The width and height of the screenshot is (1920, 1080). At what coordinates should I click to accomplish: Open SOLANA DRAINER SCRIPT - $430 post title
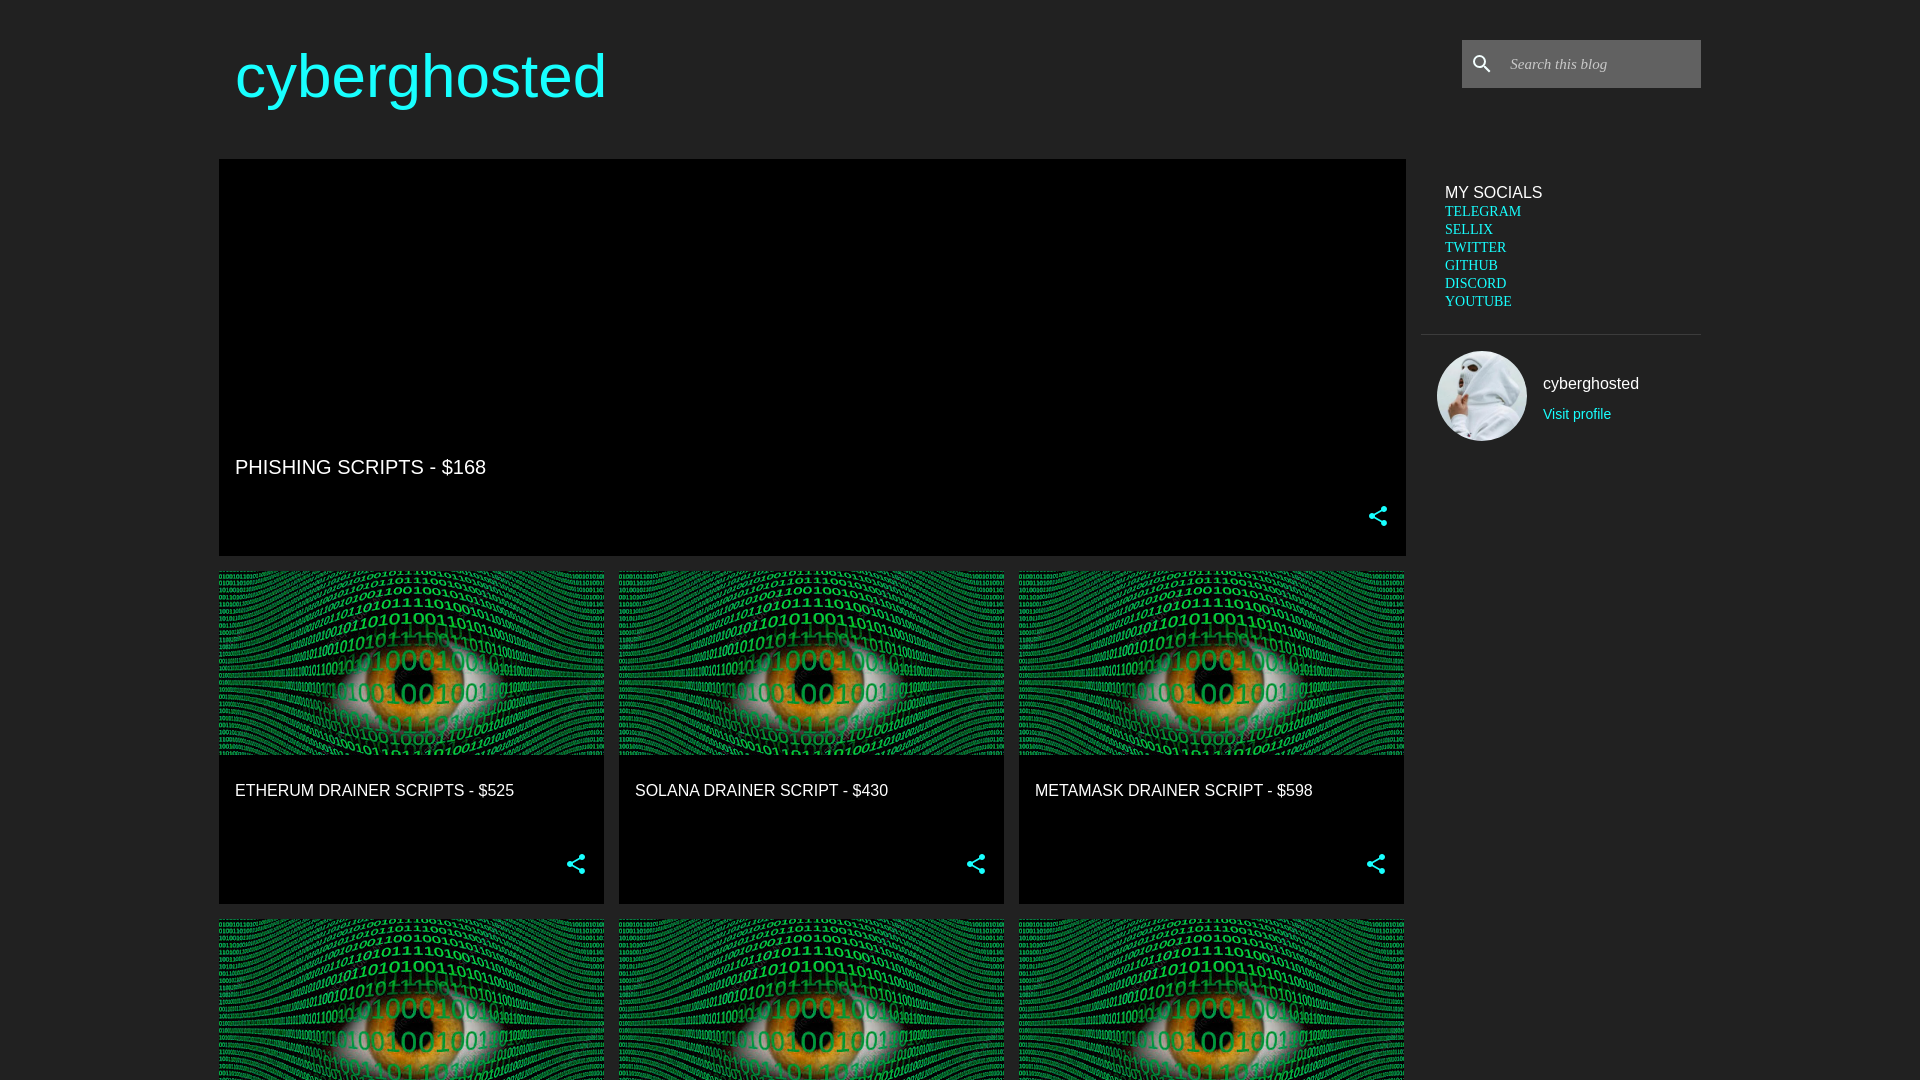click(761, 791)
